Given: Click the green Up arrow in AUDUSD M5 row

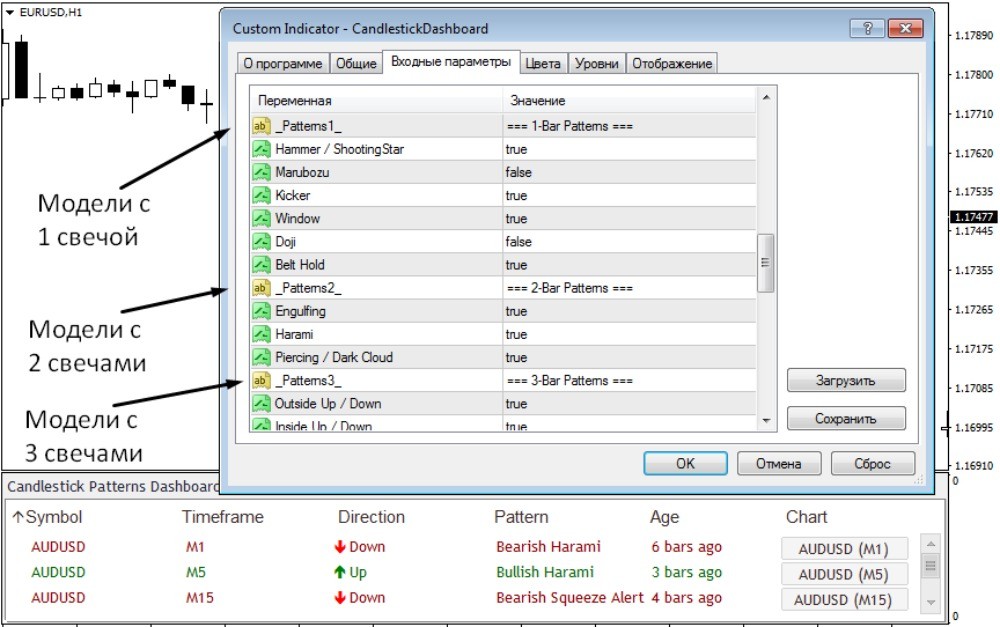Looking at the screenshot, I should tap(340, 572).
